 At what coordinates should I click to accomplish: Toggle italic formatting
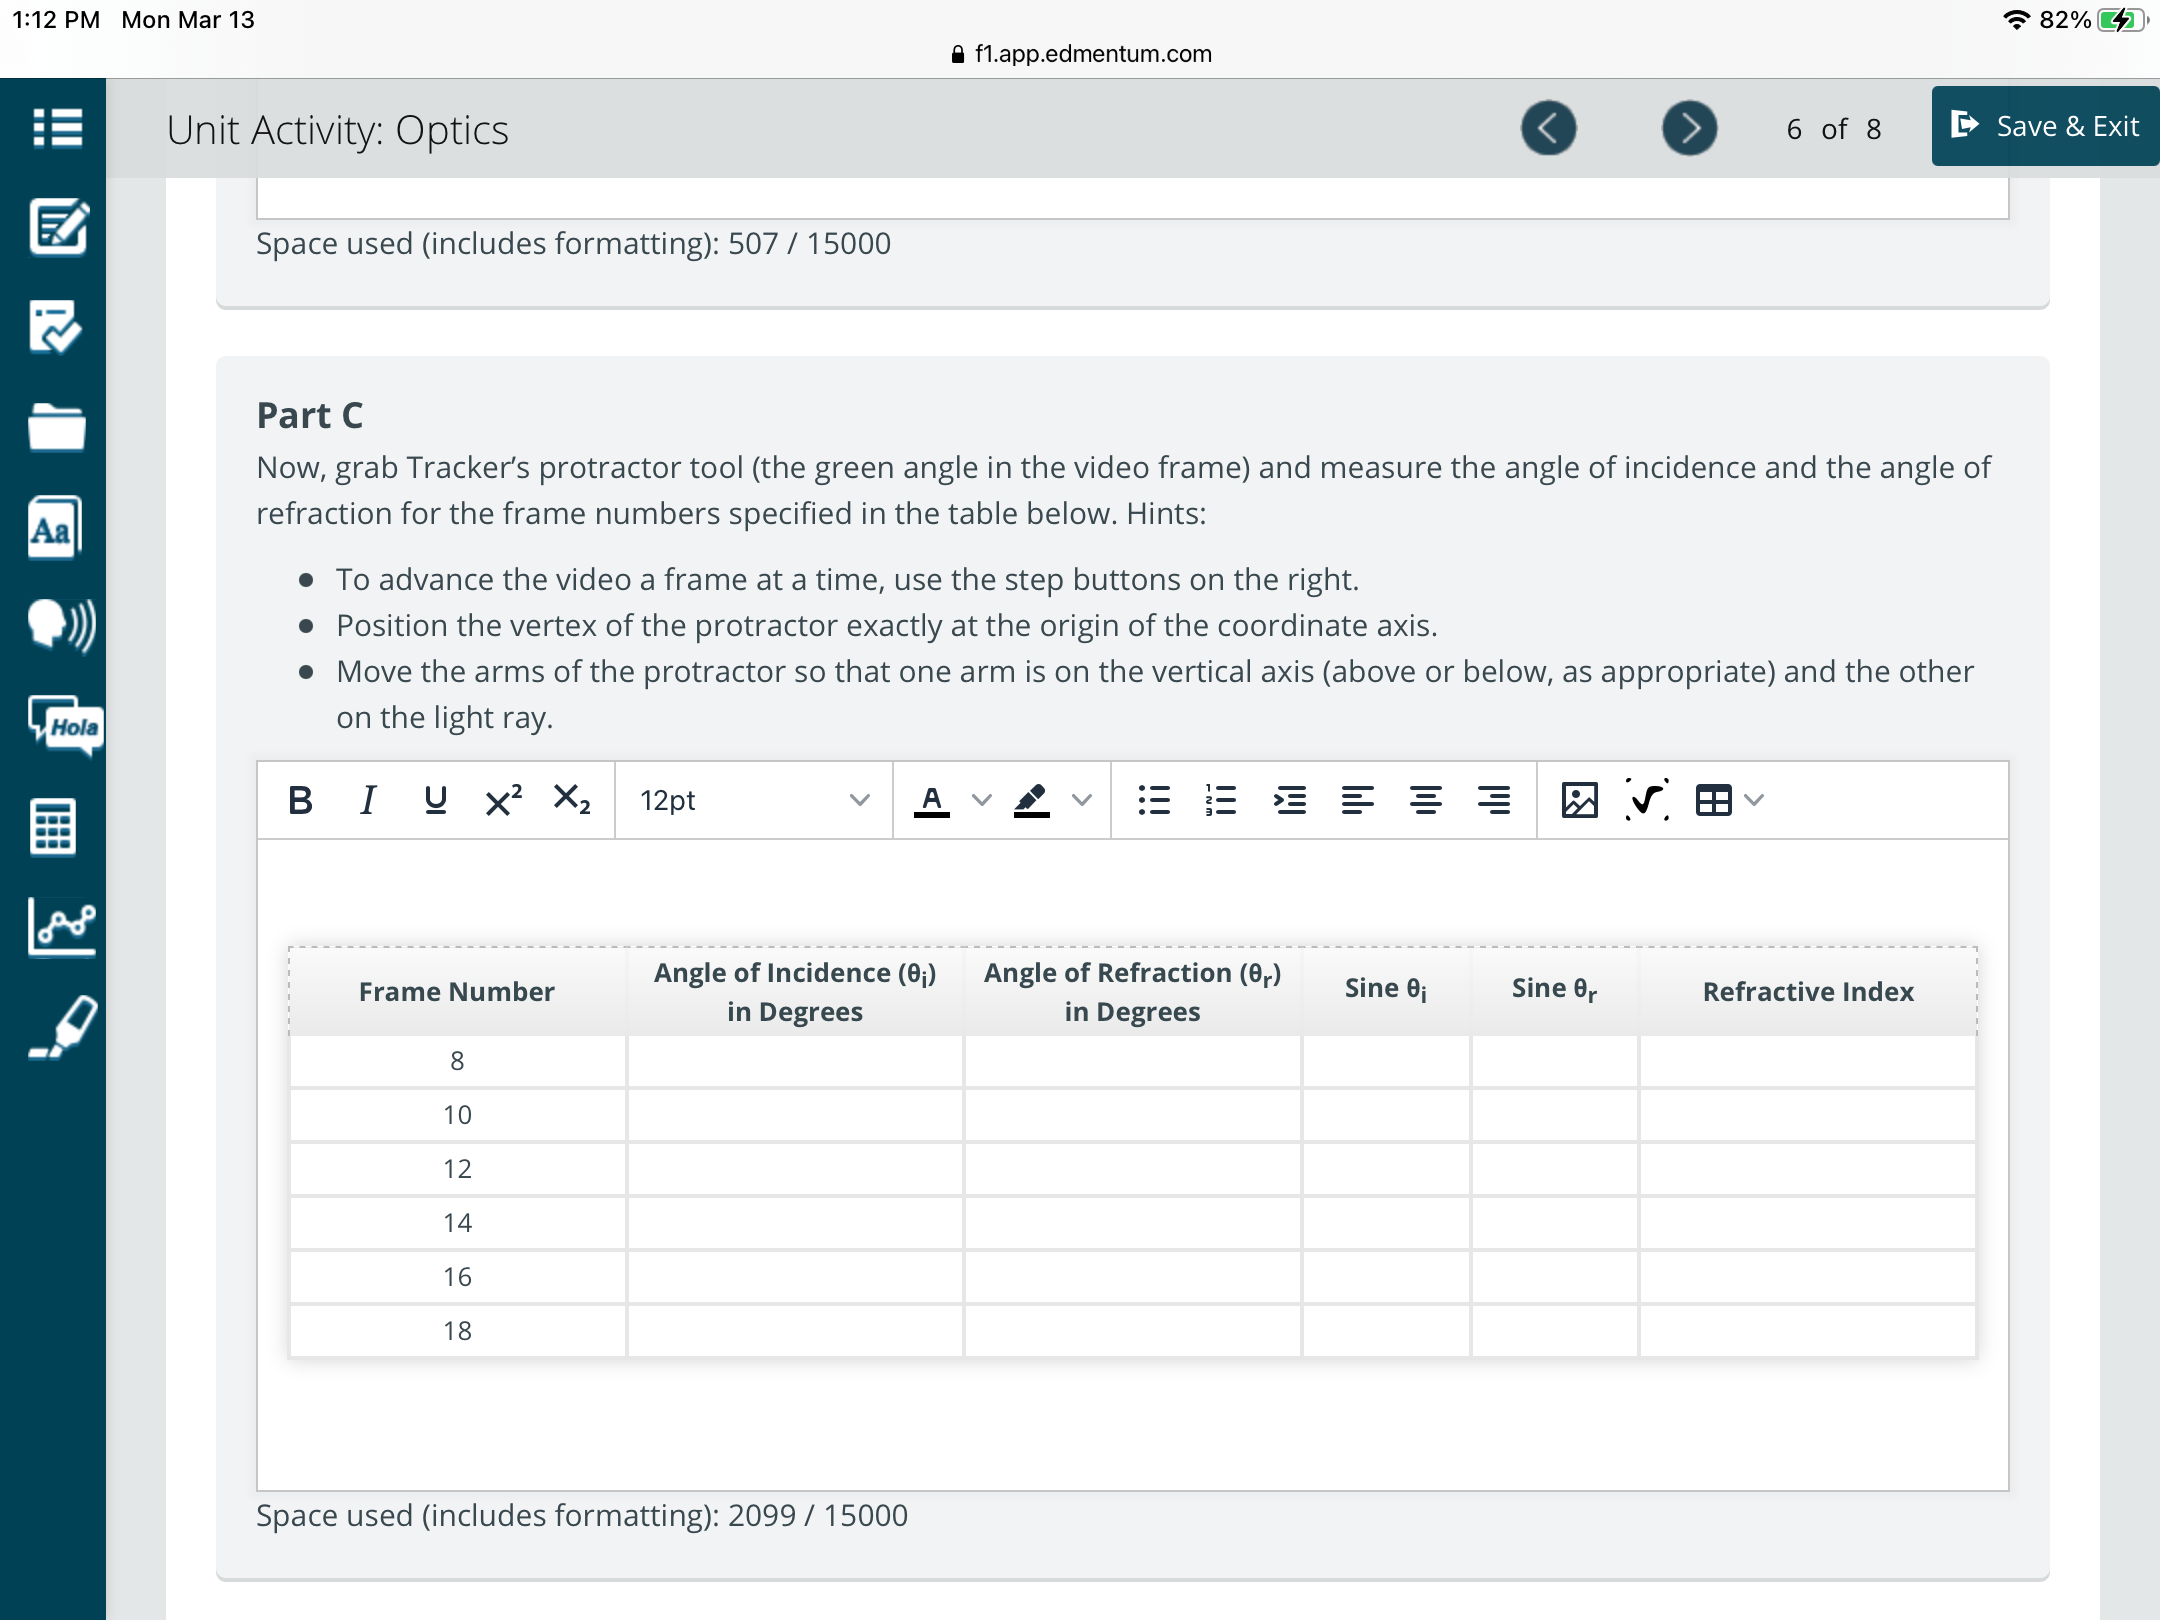367,800
